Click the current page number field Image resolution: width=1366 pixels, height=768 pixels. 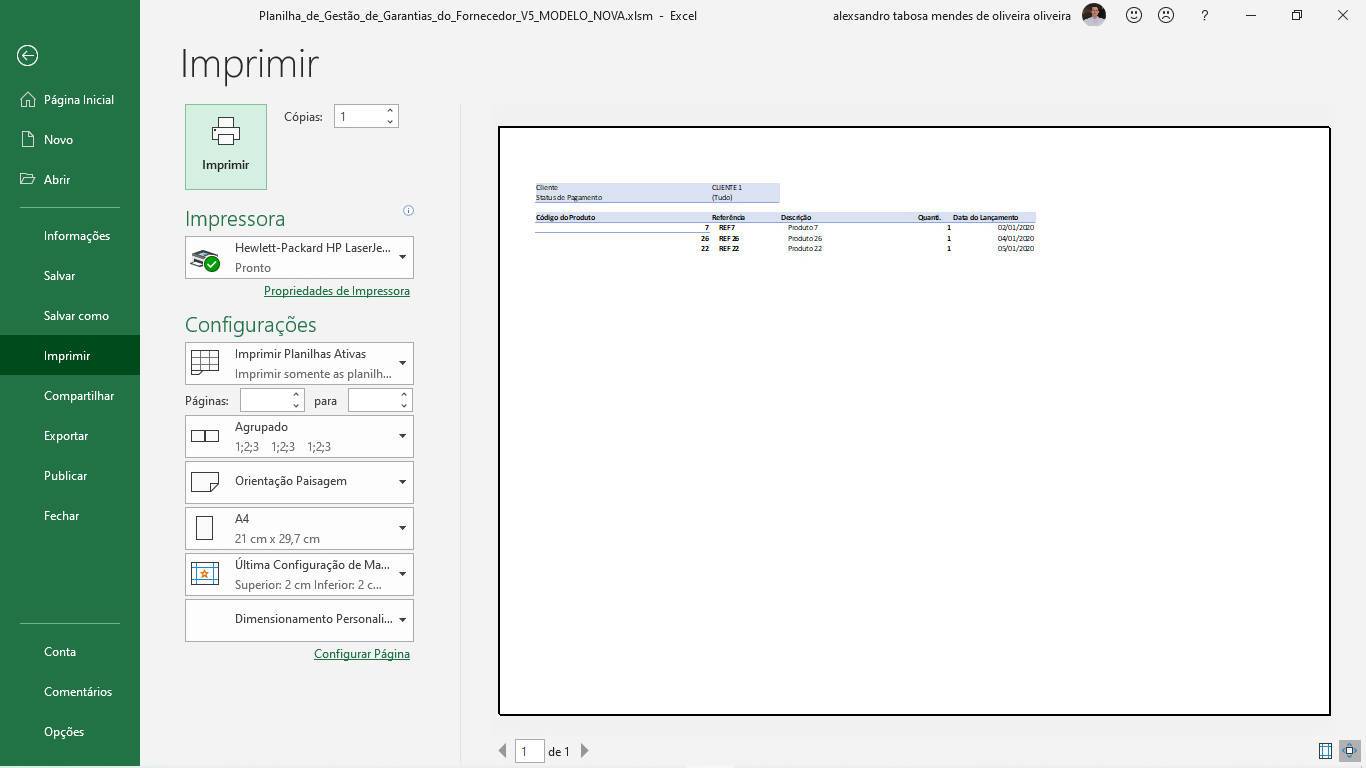(x=529, y=751)
